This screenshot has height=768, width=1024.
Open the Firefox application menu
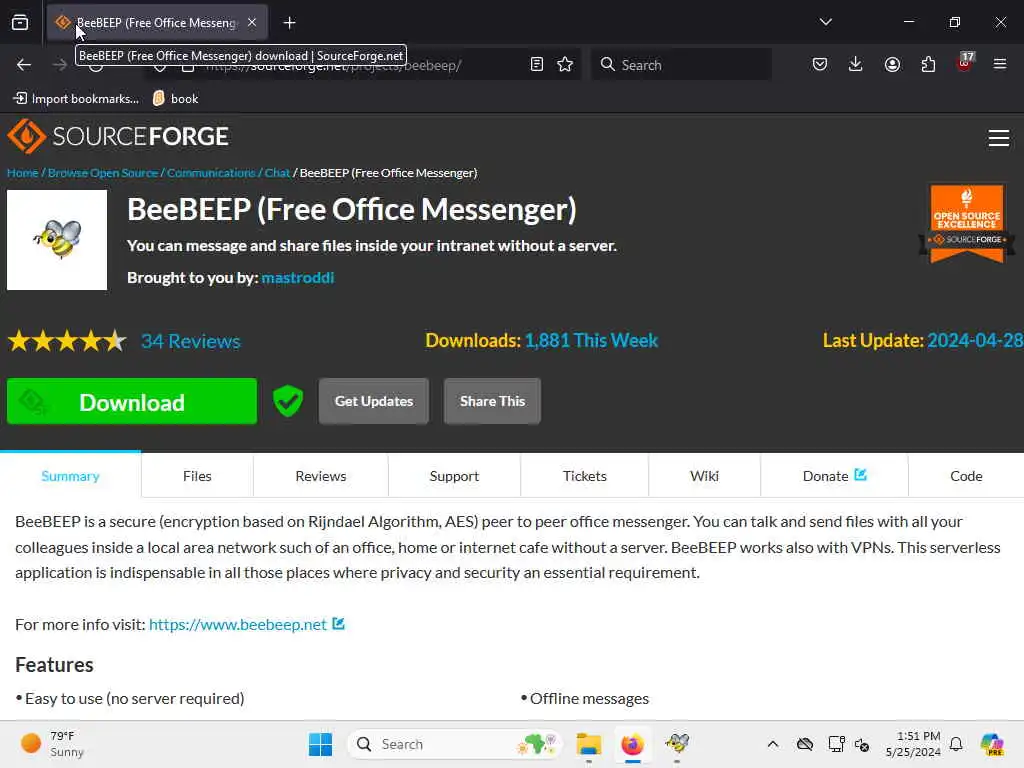[1000, 64]
